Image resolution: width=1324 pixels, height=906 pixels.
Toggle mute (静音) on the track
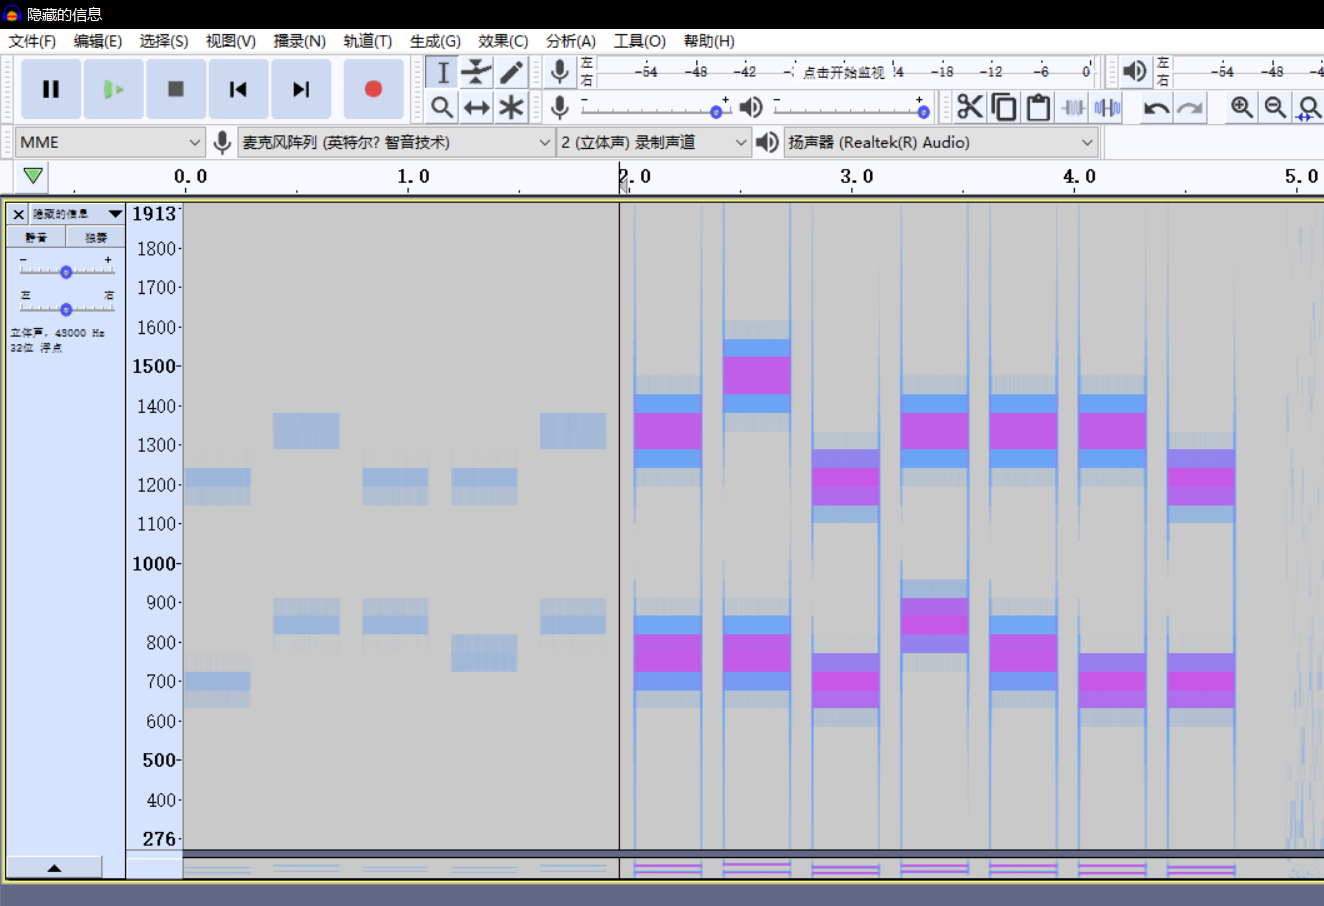click(x=36, y=237)
